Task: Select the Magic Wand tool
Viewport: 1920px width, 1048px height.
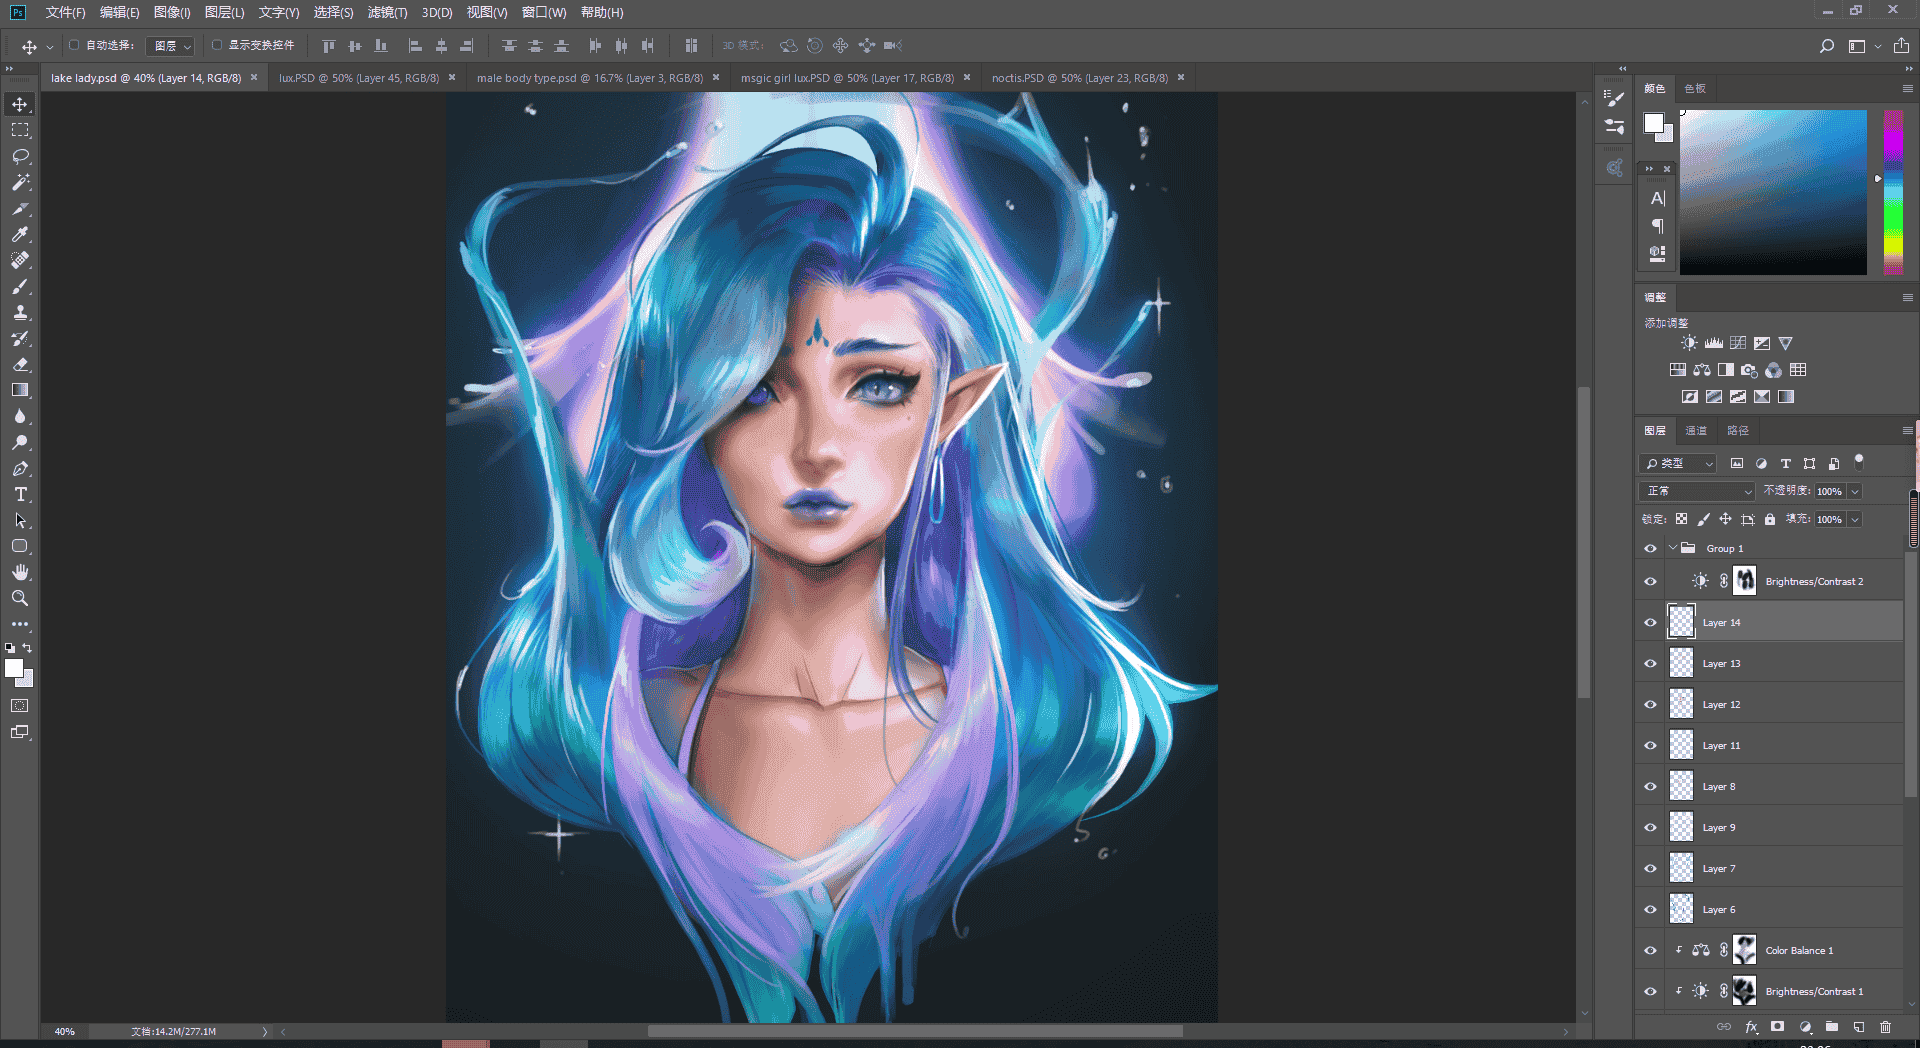Action: pos(20,182)
